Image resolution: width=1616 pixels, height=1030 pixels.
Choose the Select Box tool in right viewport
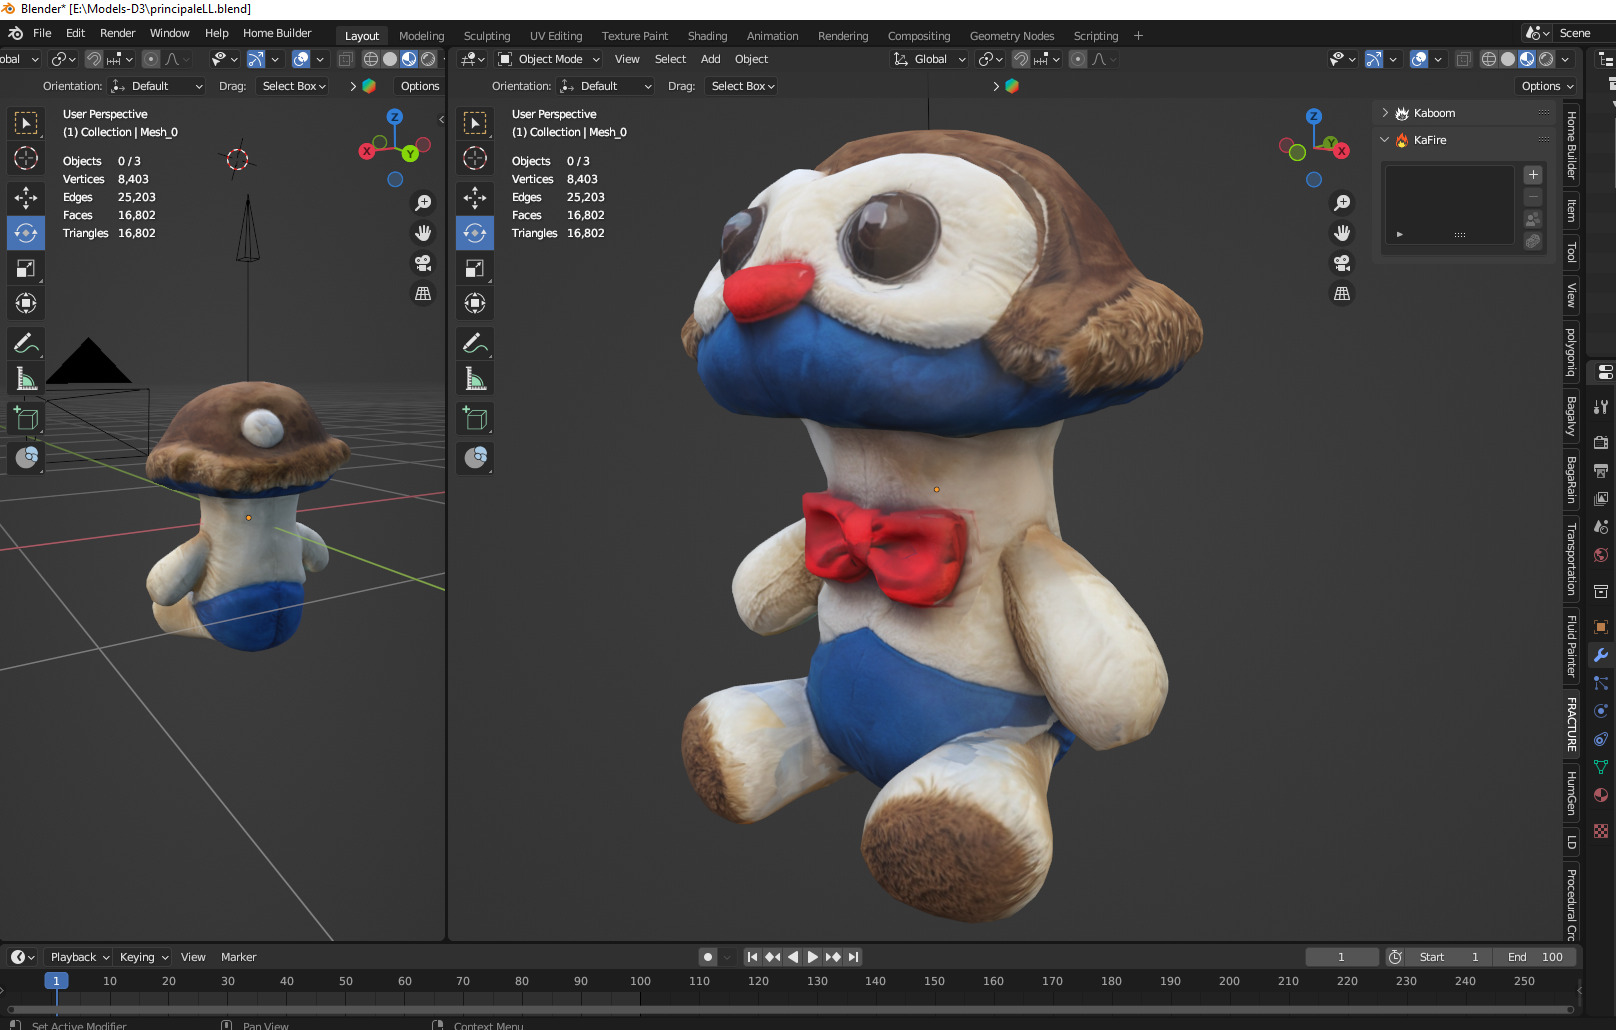(475, 123)
